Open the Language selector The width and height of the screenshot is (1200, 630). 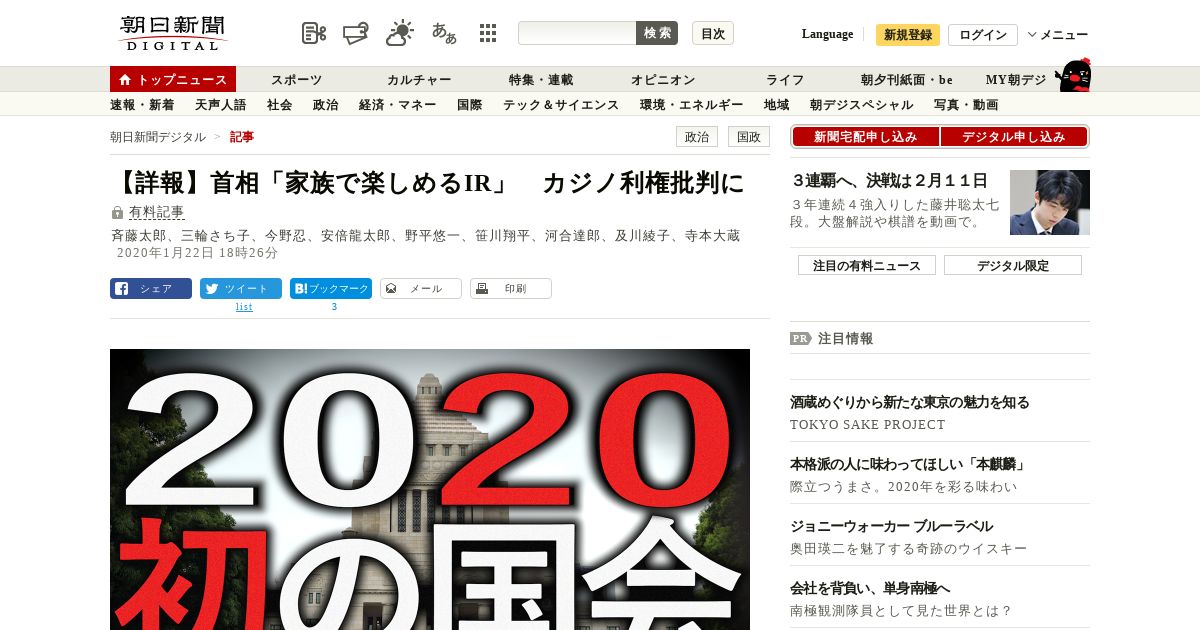[x=827, y=34]
